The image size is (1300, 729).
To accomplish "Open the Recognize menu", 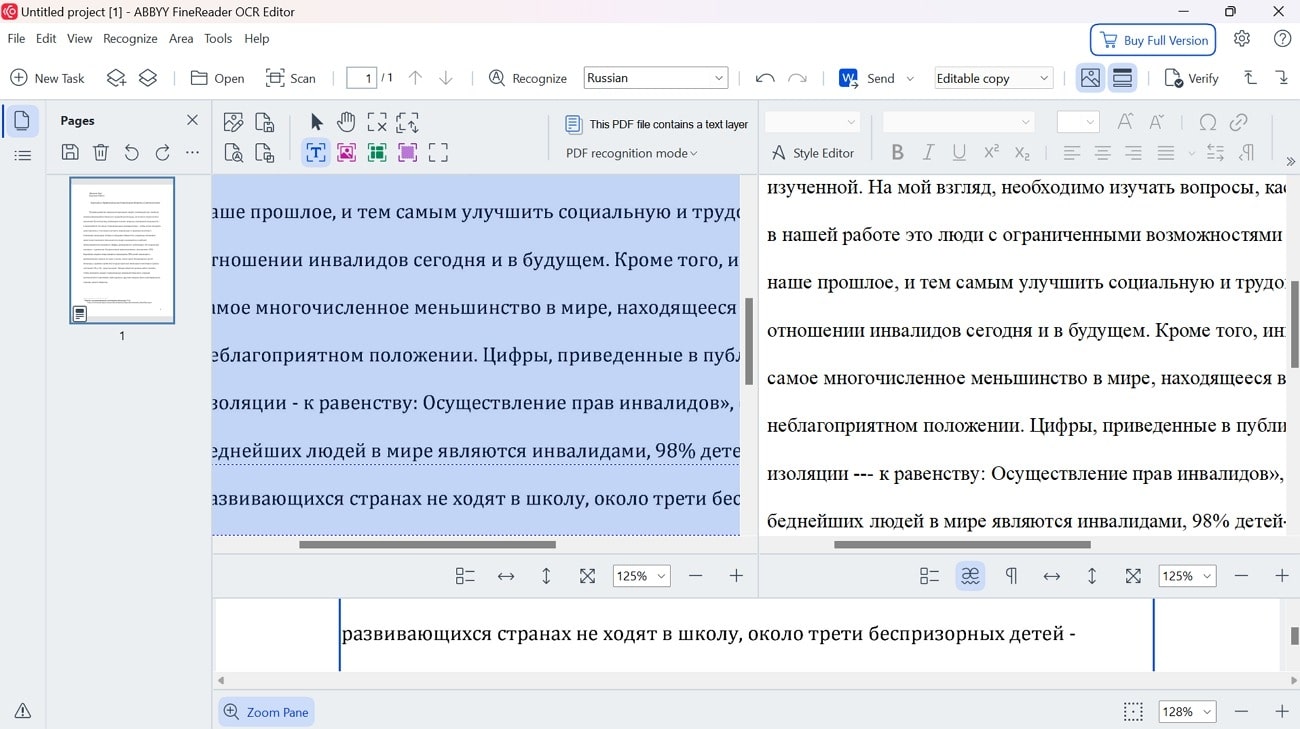I will (x=130, y=38).
